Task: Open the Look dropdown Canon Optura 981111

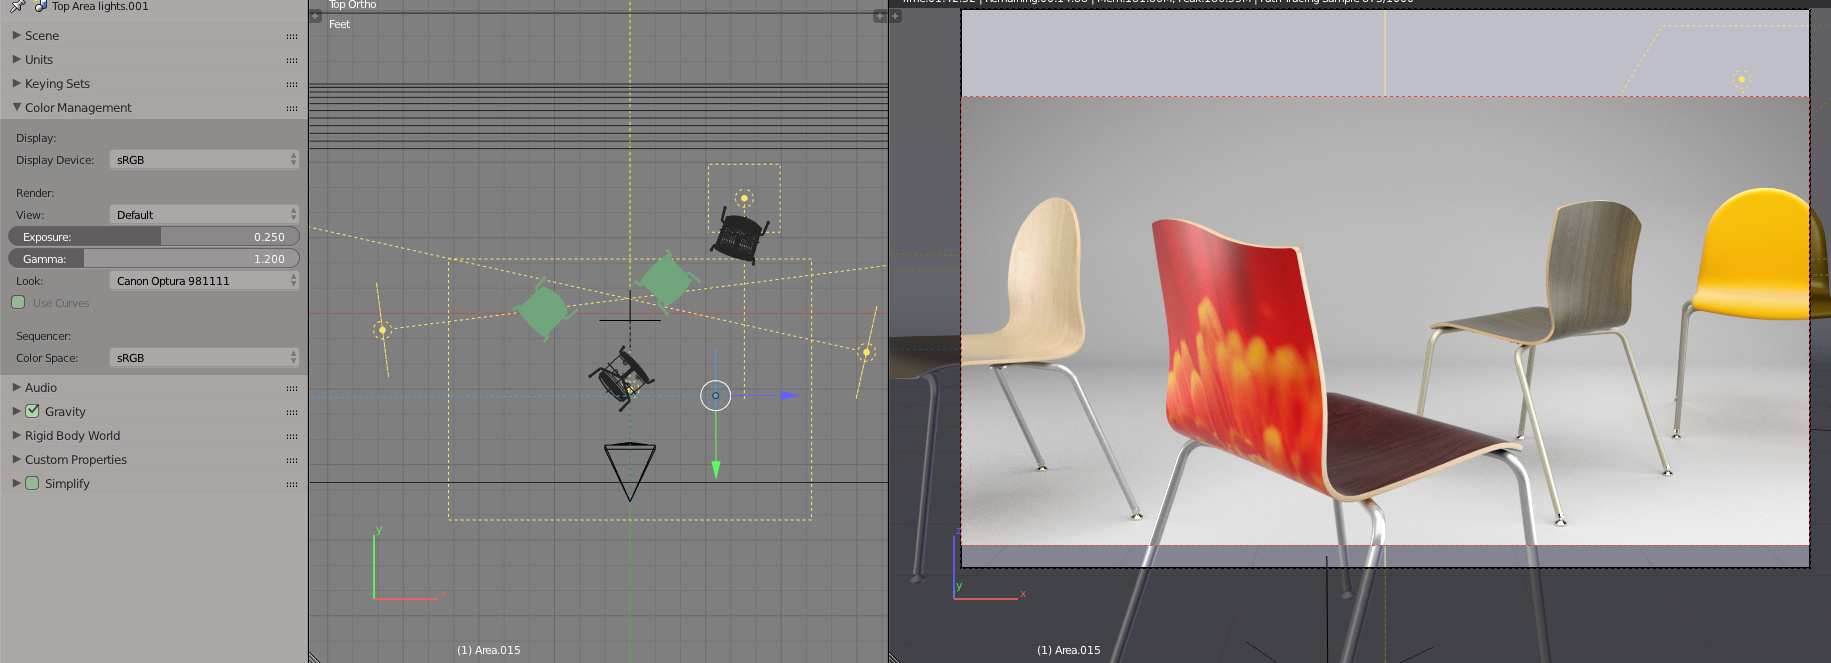Action: [204, 280]
